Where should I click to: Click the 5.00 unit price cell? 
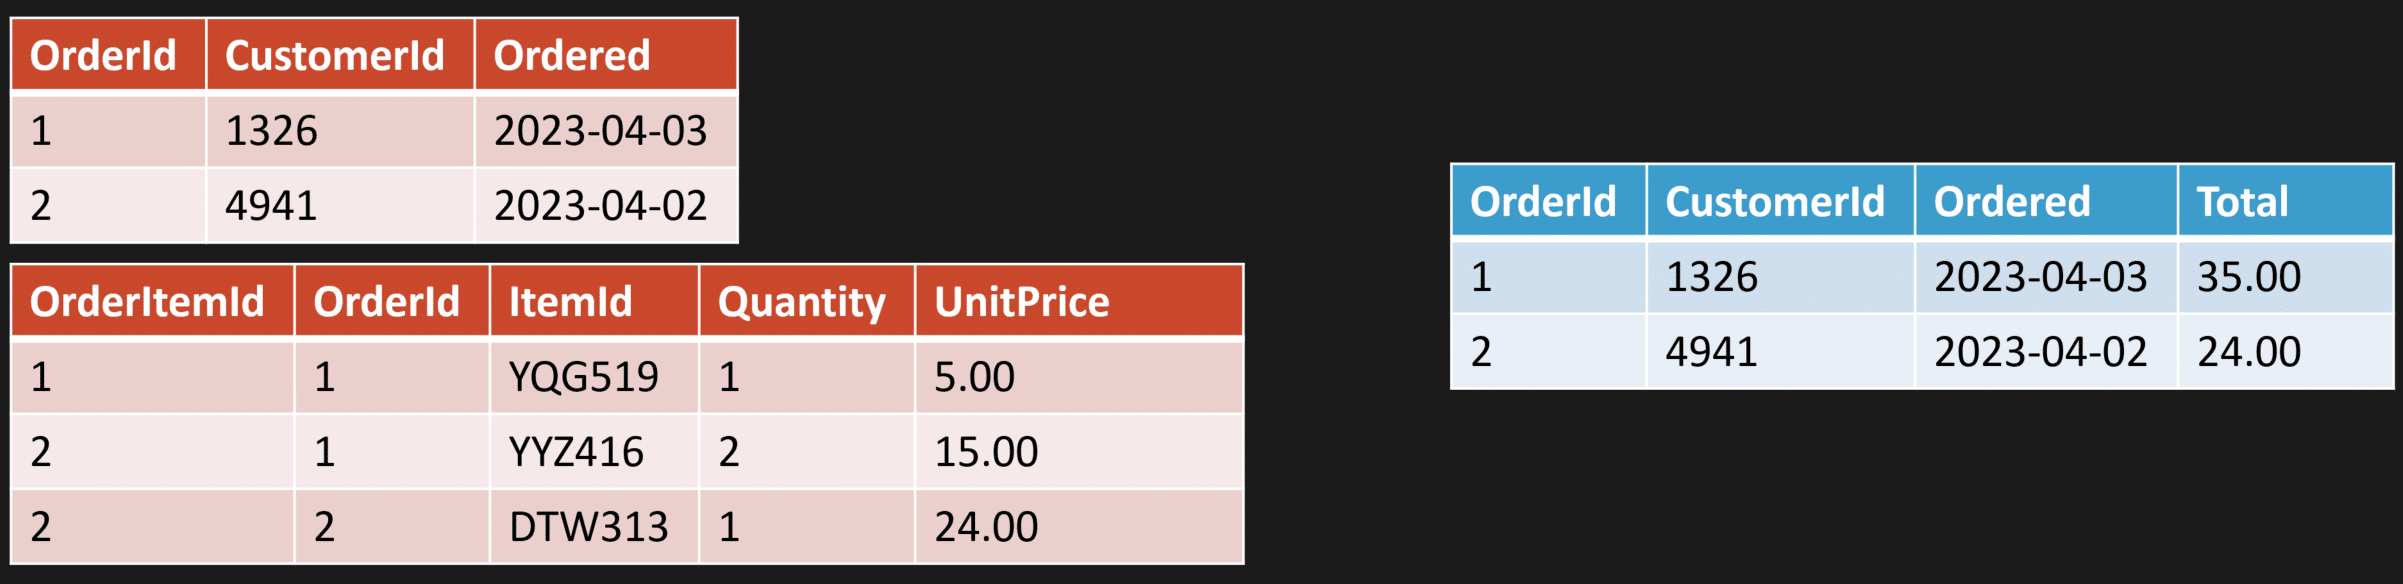tap(974, 377)
